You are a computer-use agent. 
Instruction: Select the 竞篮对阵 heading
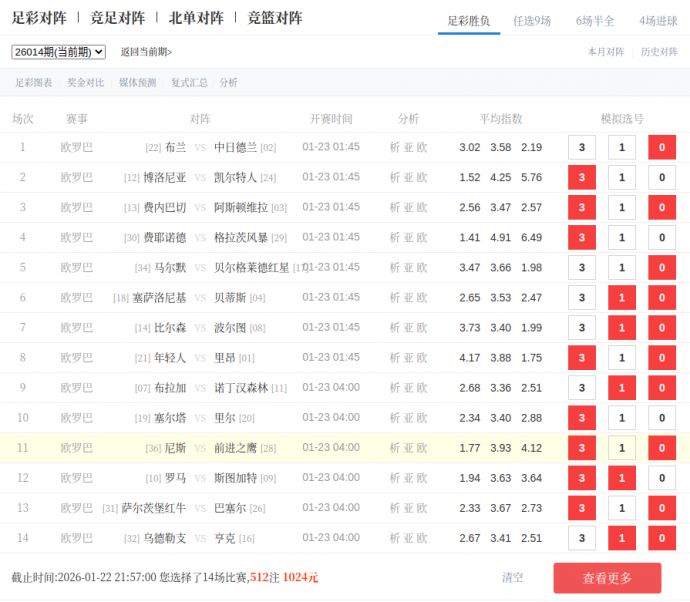pyautogui.click(x=275, y=18)
